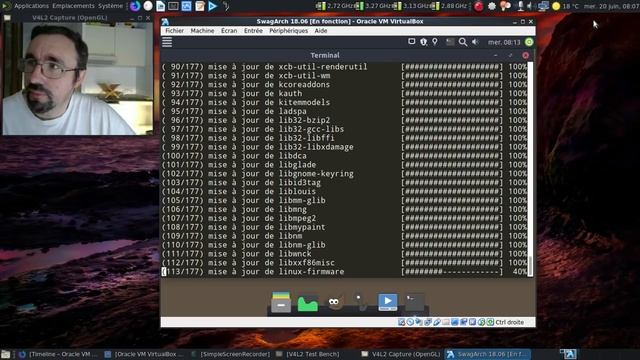
Task: Click the optical disk status icon in VirtualBox
Action: click(x=410, y=322)
